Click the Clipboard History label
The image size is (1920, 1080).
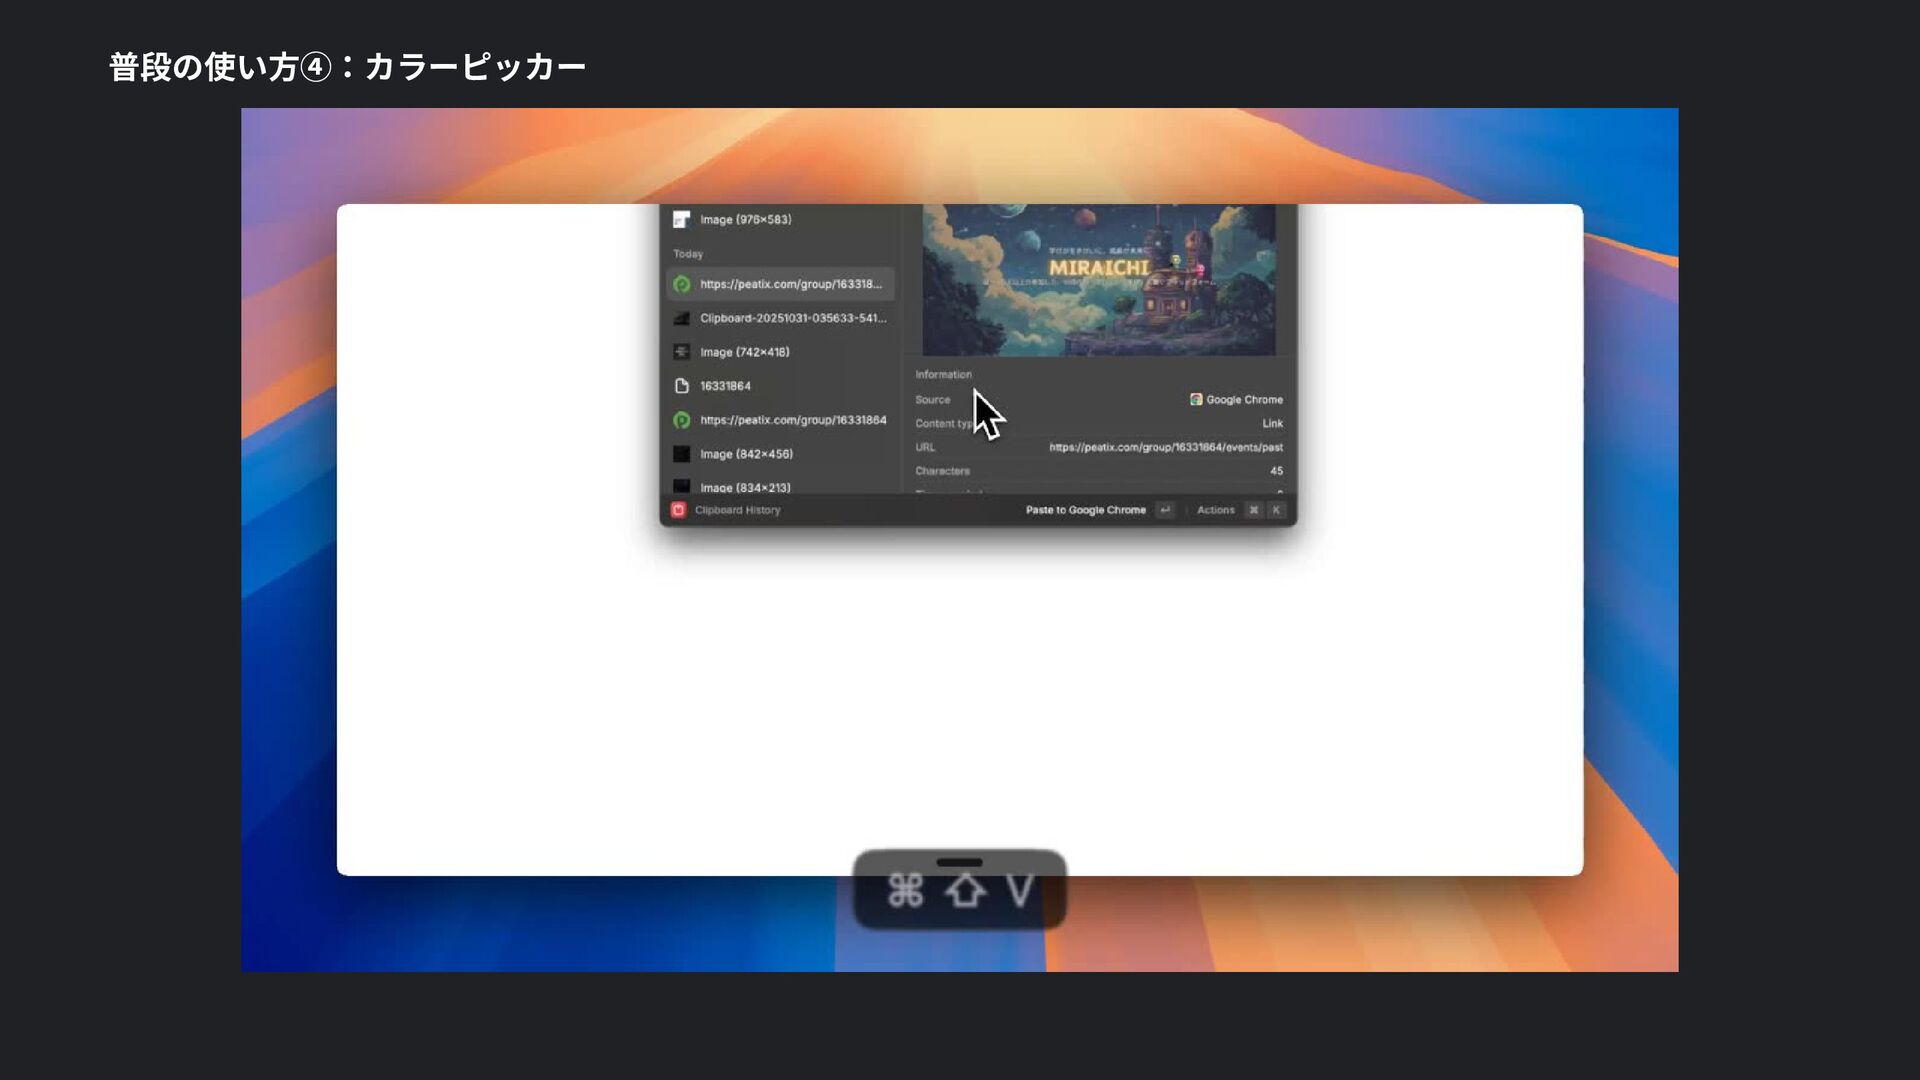pos(737,510)
